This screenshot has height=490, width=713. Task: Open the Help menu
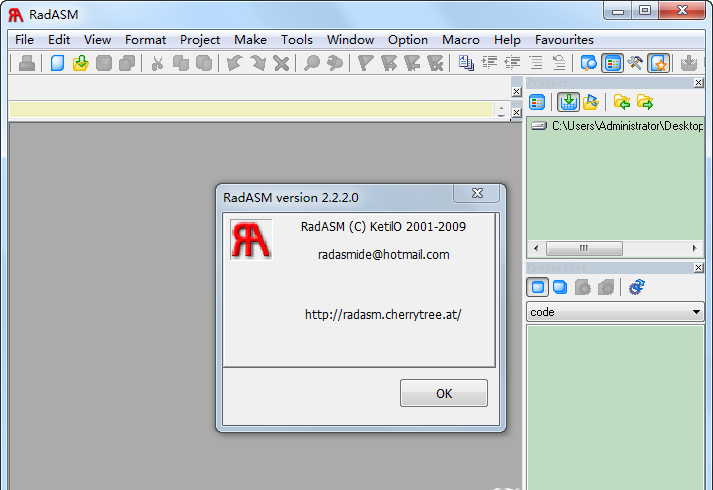(x=507, y=40)
